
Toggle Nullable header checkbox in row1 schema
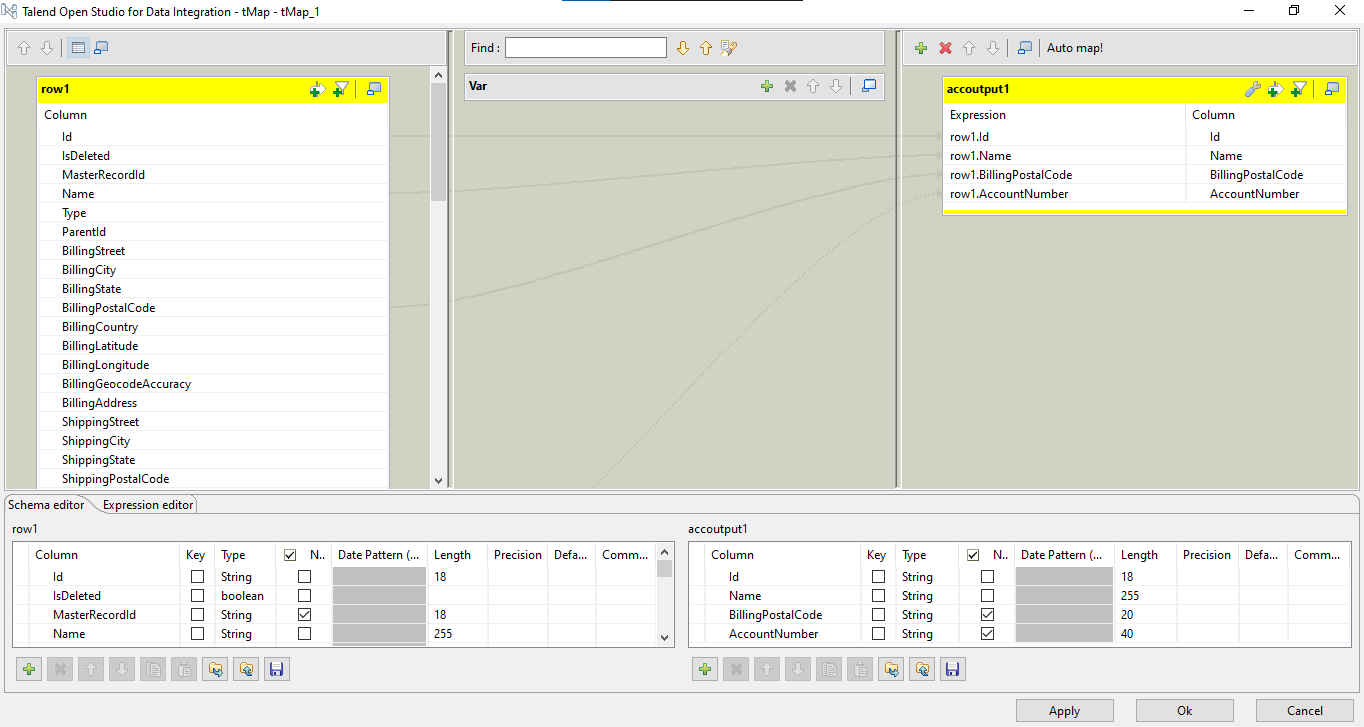290,555
